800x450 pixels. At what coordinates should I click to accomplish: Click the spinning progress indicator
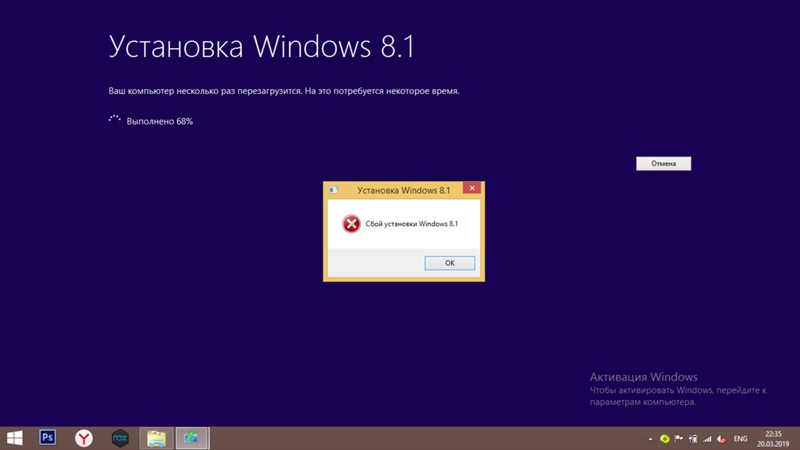tap(115, 119)
